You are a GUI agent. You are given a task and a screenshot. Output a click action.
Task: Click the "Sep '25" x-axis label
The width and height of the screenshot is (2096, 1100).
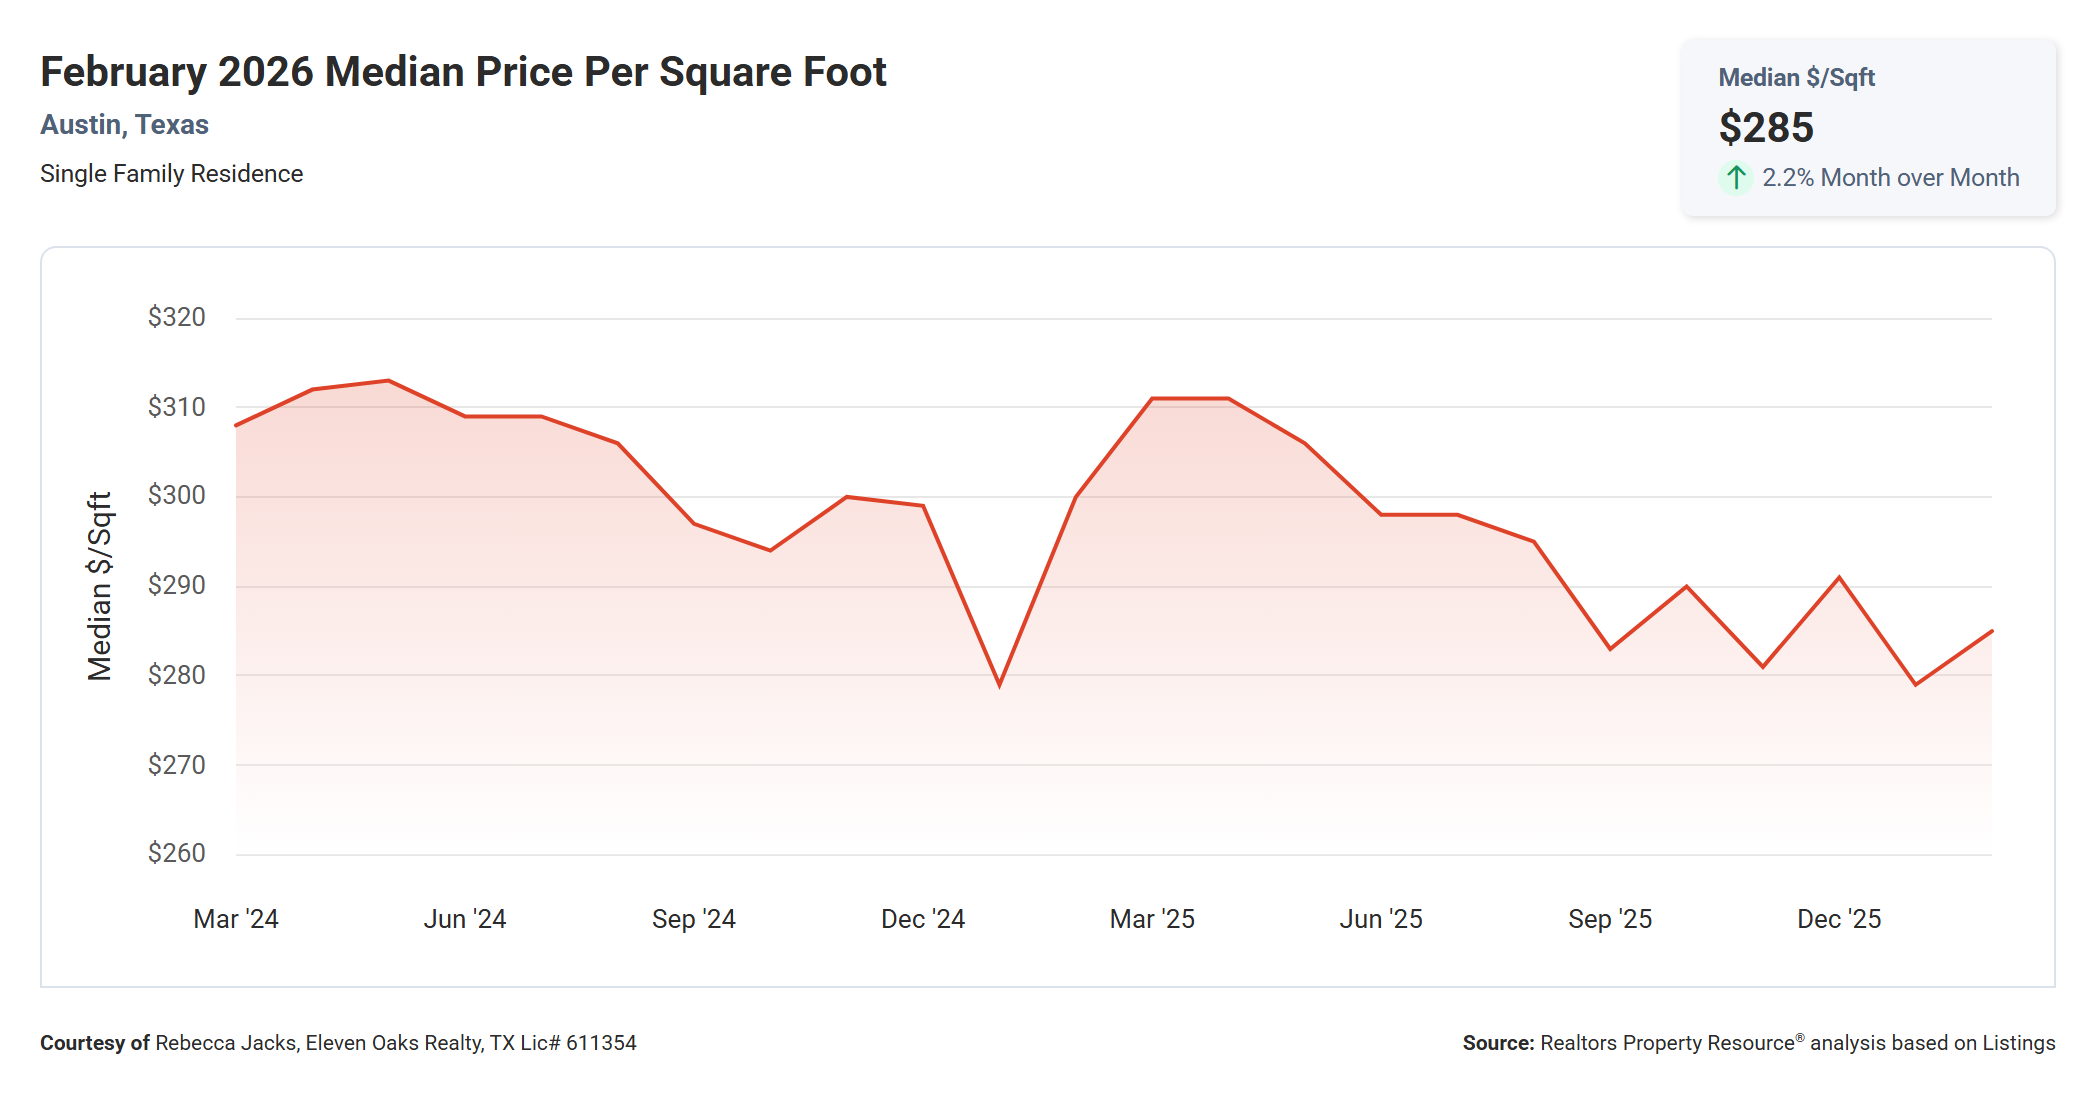(x=1610, y=919)
